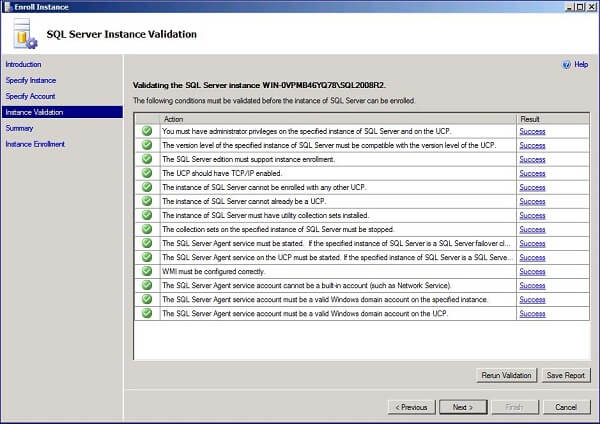Open Success link for version level row
600x424 pixels.
click(532, 145)
